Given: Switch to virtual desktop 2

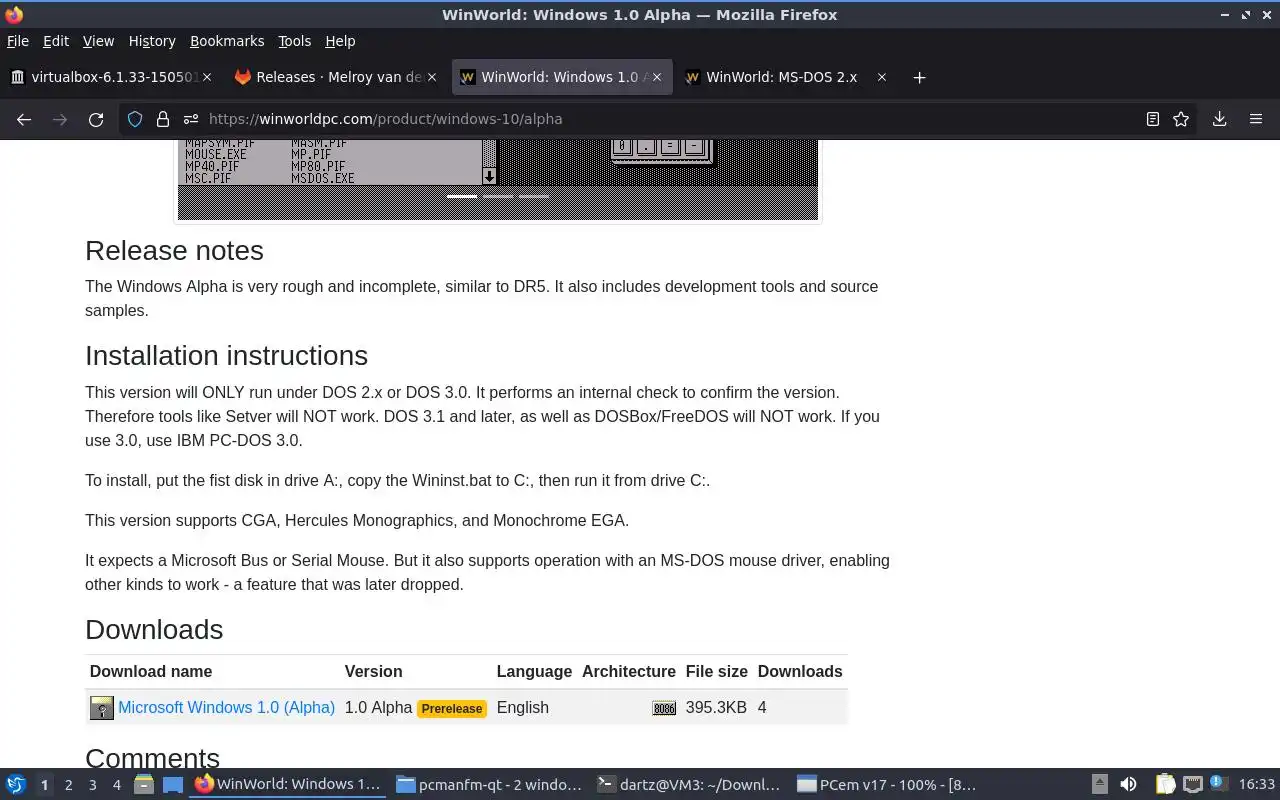Looking at the screenshot, I should click(68, 785).
